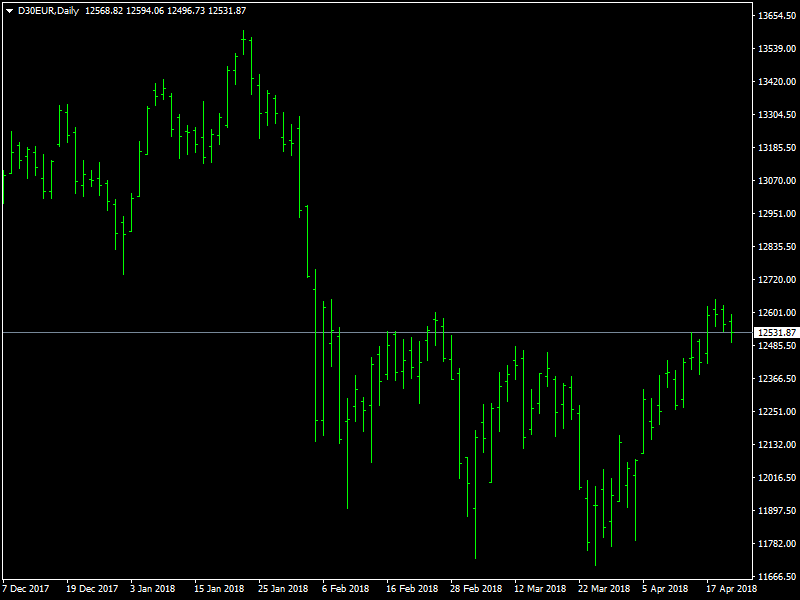
Task: Click the D30EUR,Daily chart title
Action: point(48,11)
